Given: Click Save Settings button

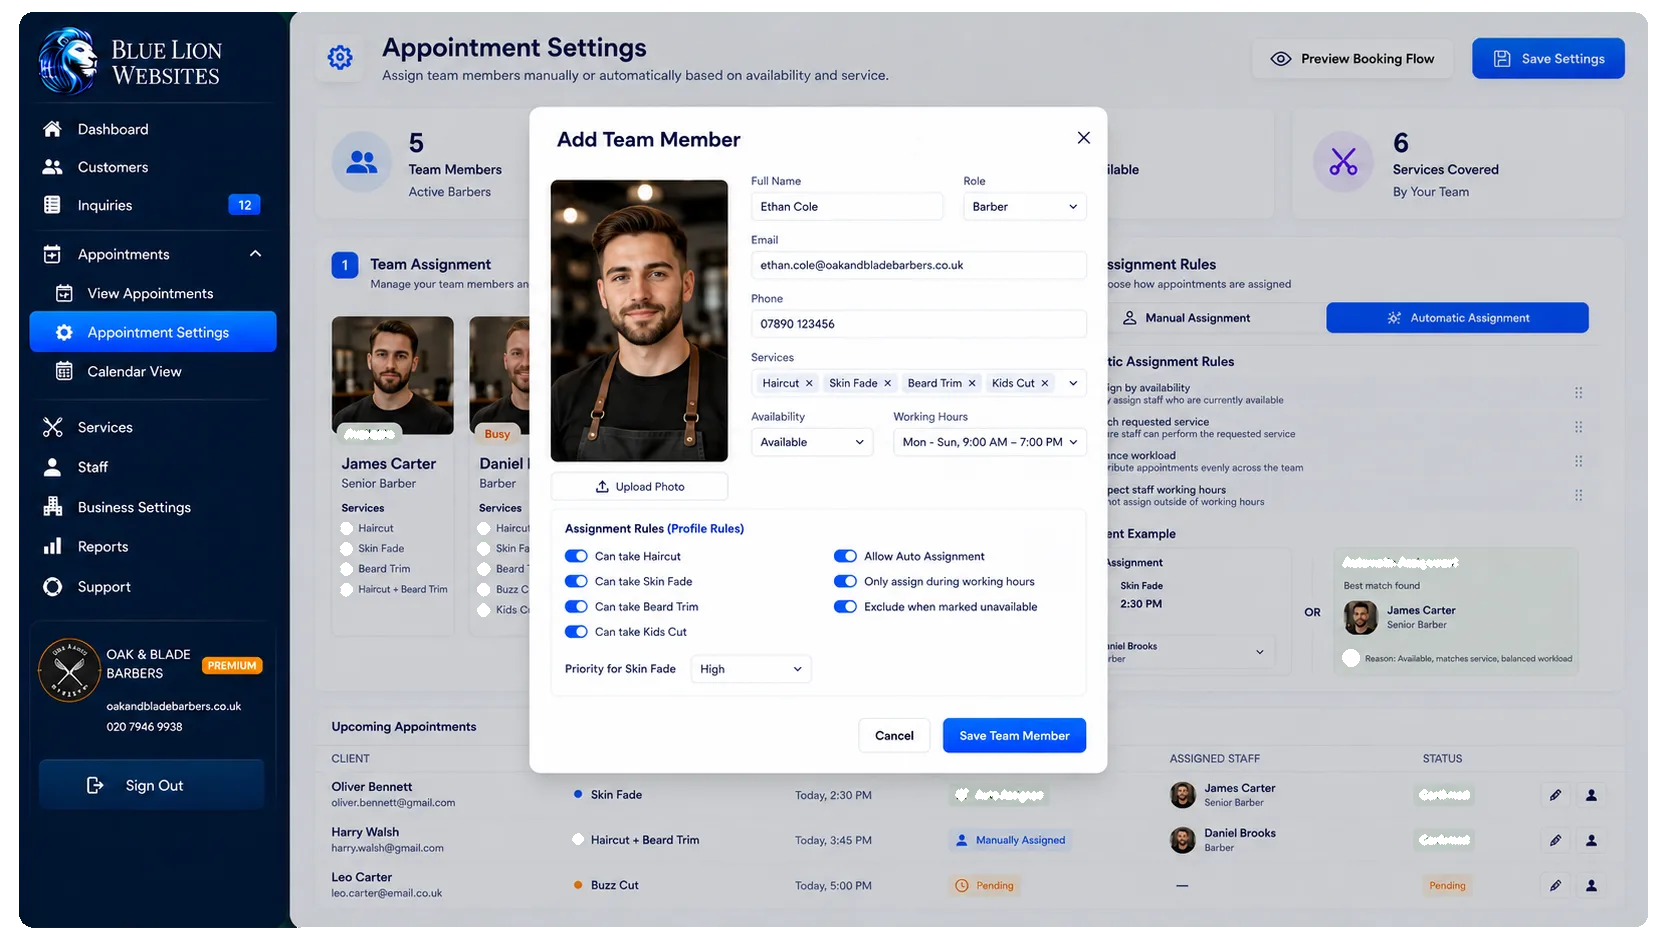Looking at the screenshot, I should pyautogui.click(x=1548, y=59).
